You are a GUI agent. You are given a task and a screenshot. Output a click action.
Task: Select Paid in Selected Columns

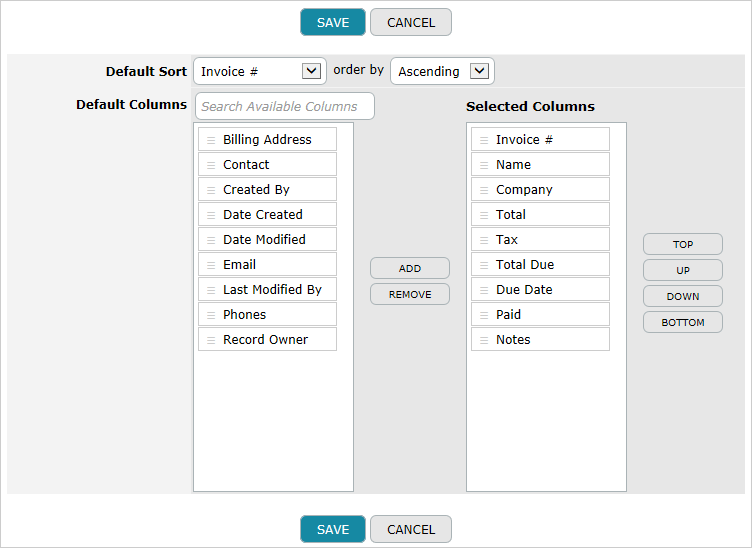[x=540, y=314]
